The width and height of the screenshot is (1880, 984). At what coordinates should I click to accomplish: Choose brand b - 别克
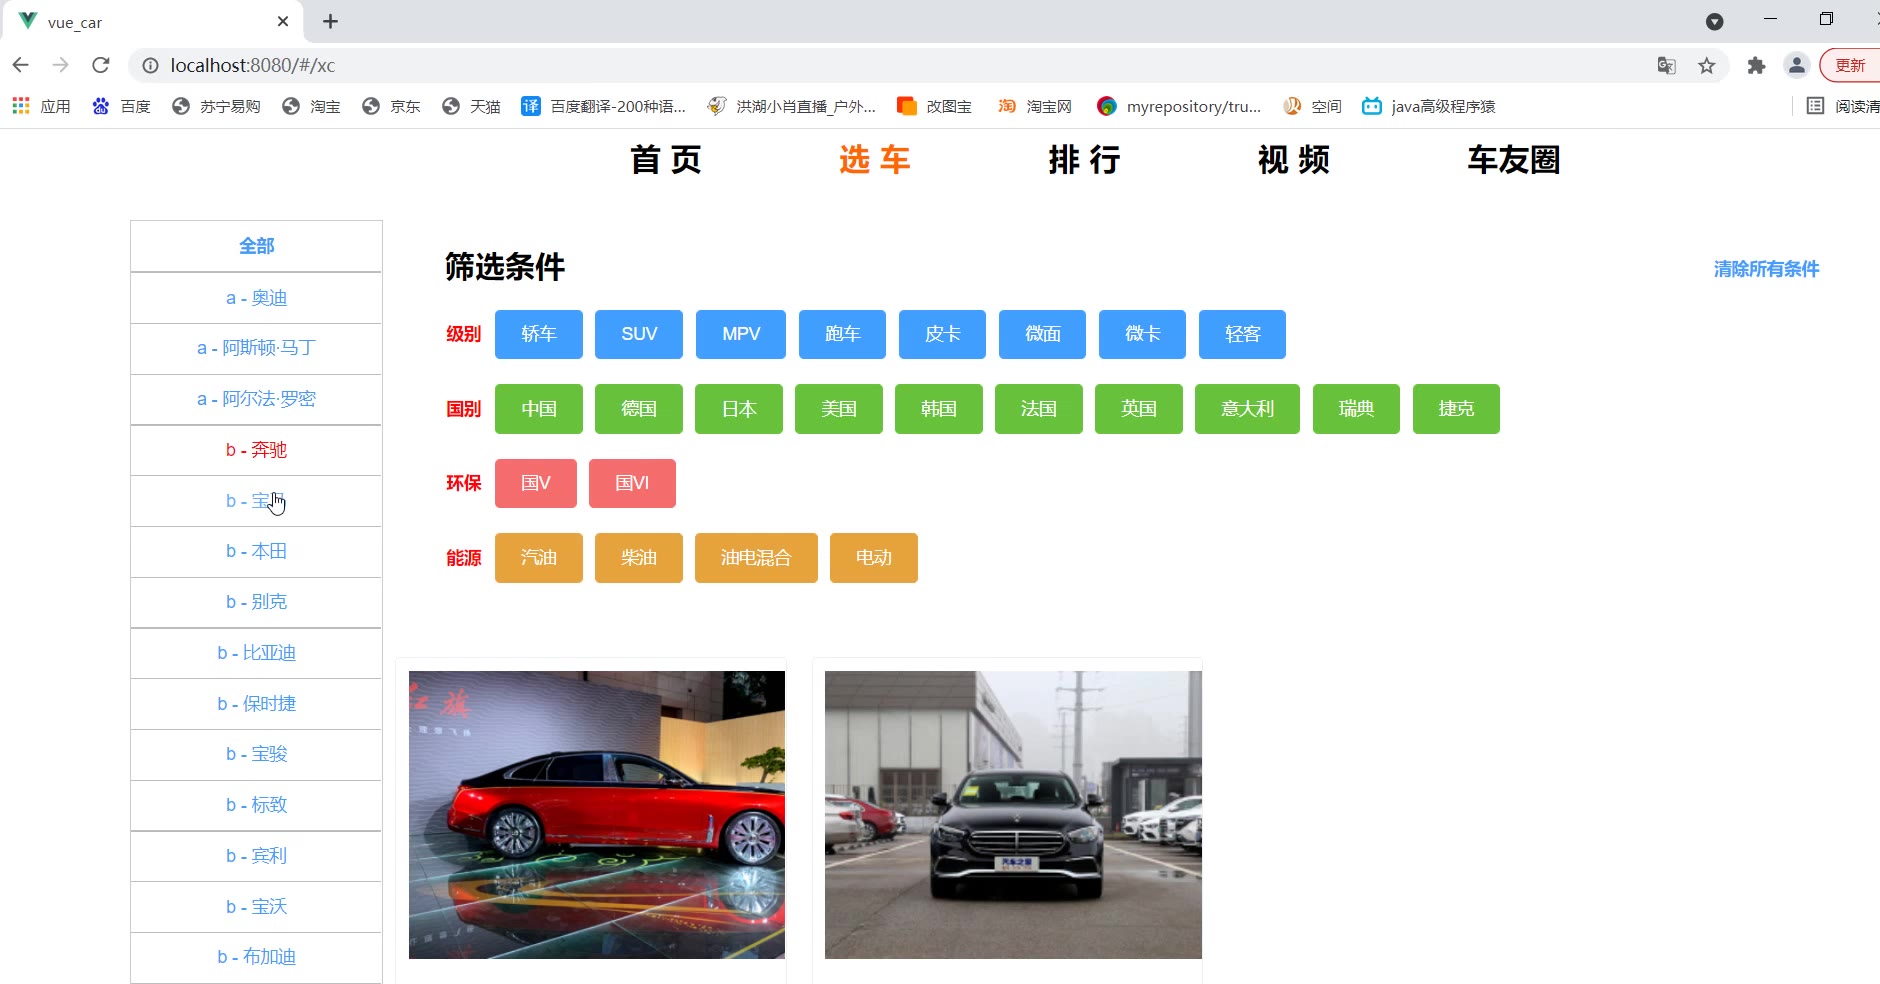[x=256, y=602]
